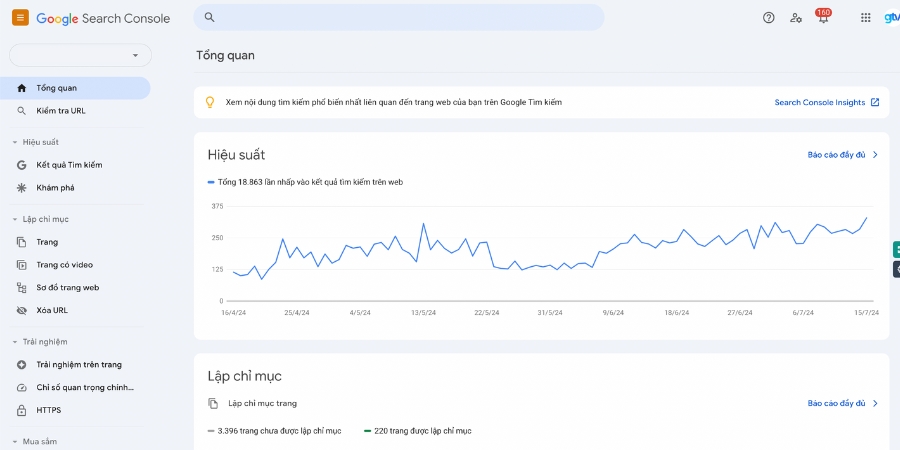Open Search Console Insights link
Screen dimensions: 900x450
pos(820,102)
